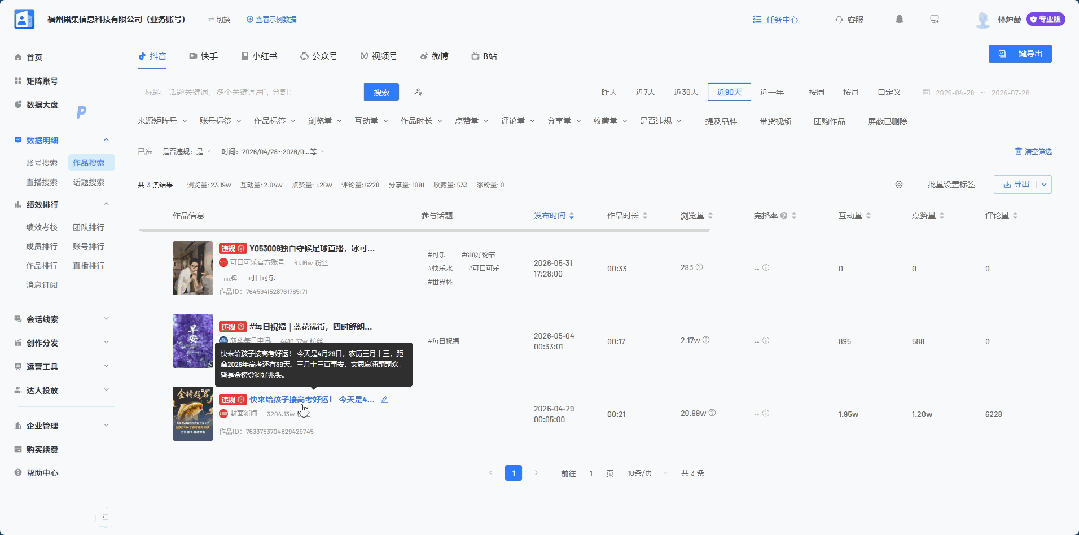The width and height of the screenshot is (1079, 535).
Task: Click the purple 专业版 badge
Action: click(1045, 19)
